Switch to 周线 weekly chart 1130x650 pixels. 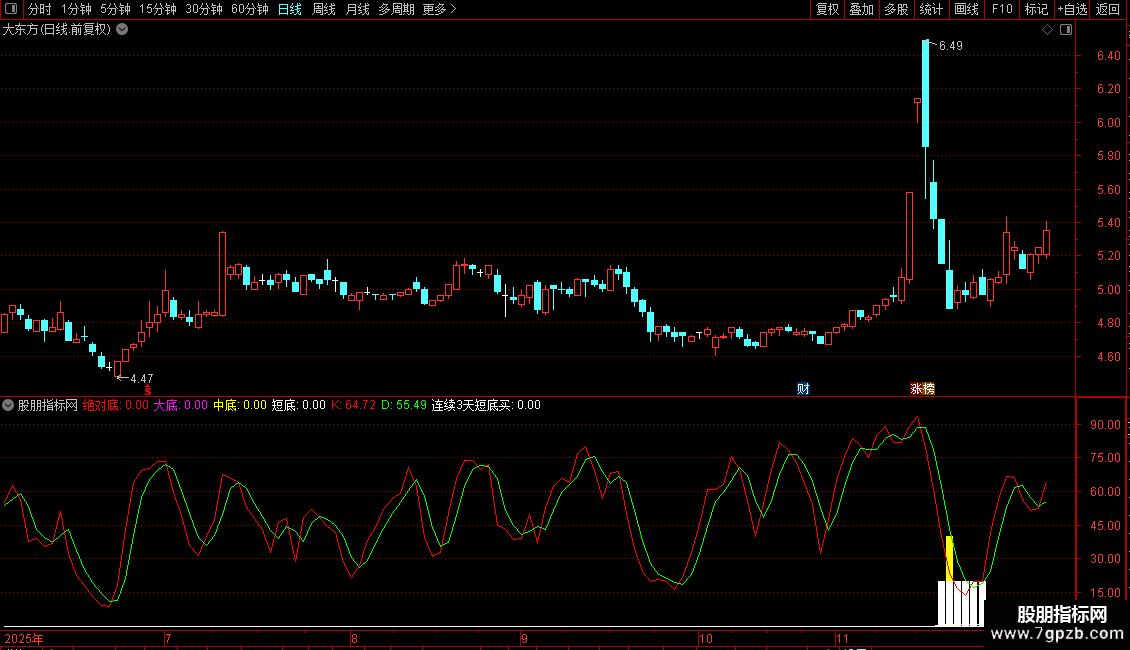point(324,9)
